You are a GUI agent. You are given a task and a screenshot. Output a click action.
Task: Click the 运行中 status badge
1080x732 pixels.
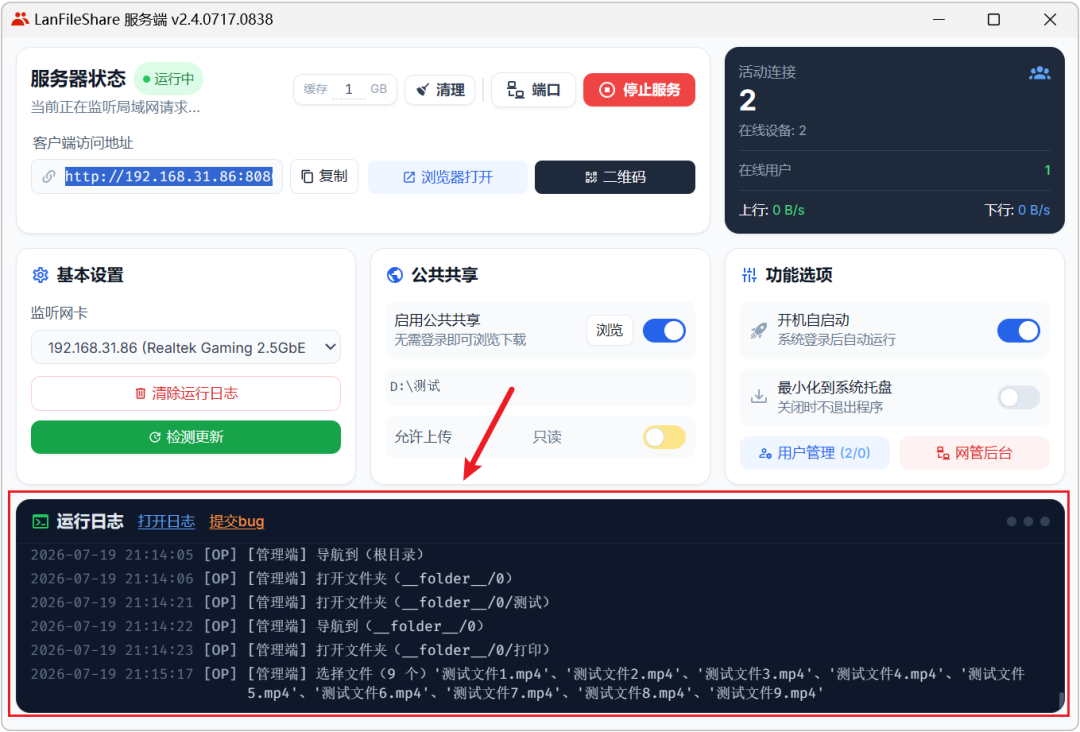coord(169,79)
